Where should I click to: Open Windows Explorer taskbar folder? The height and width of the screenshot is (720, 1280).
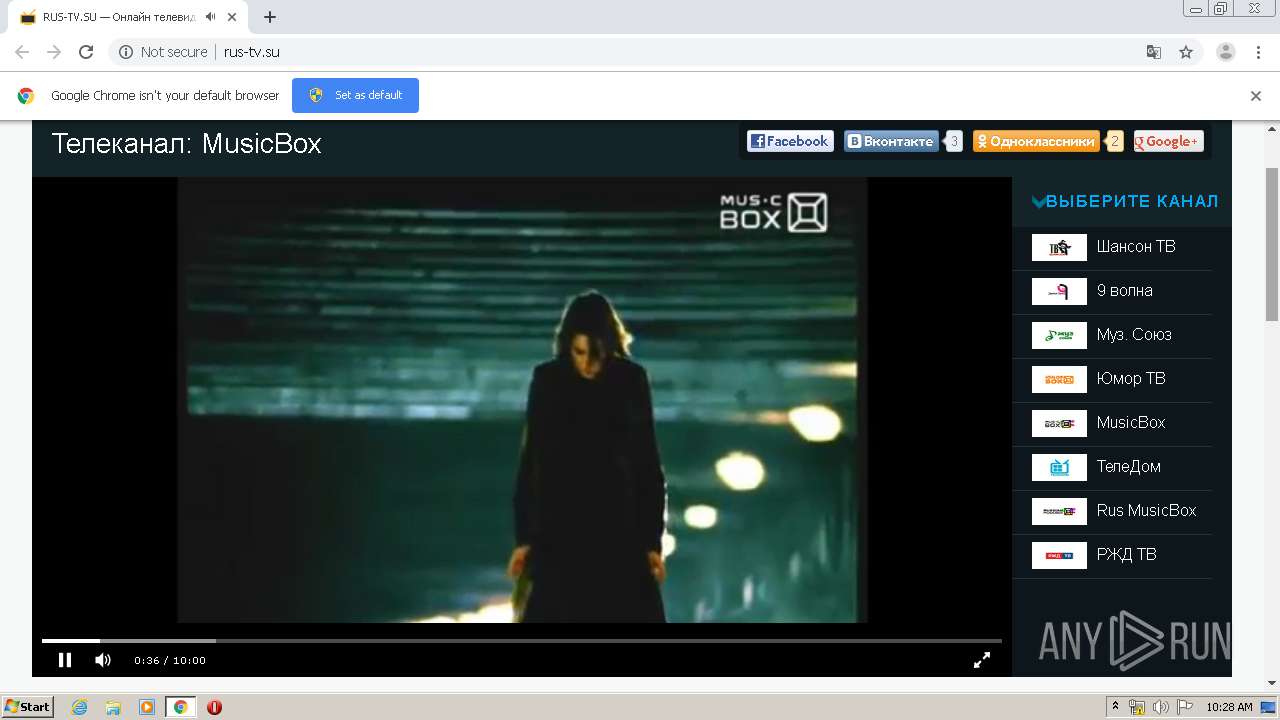tap(113, 707)
